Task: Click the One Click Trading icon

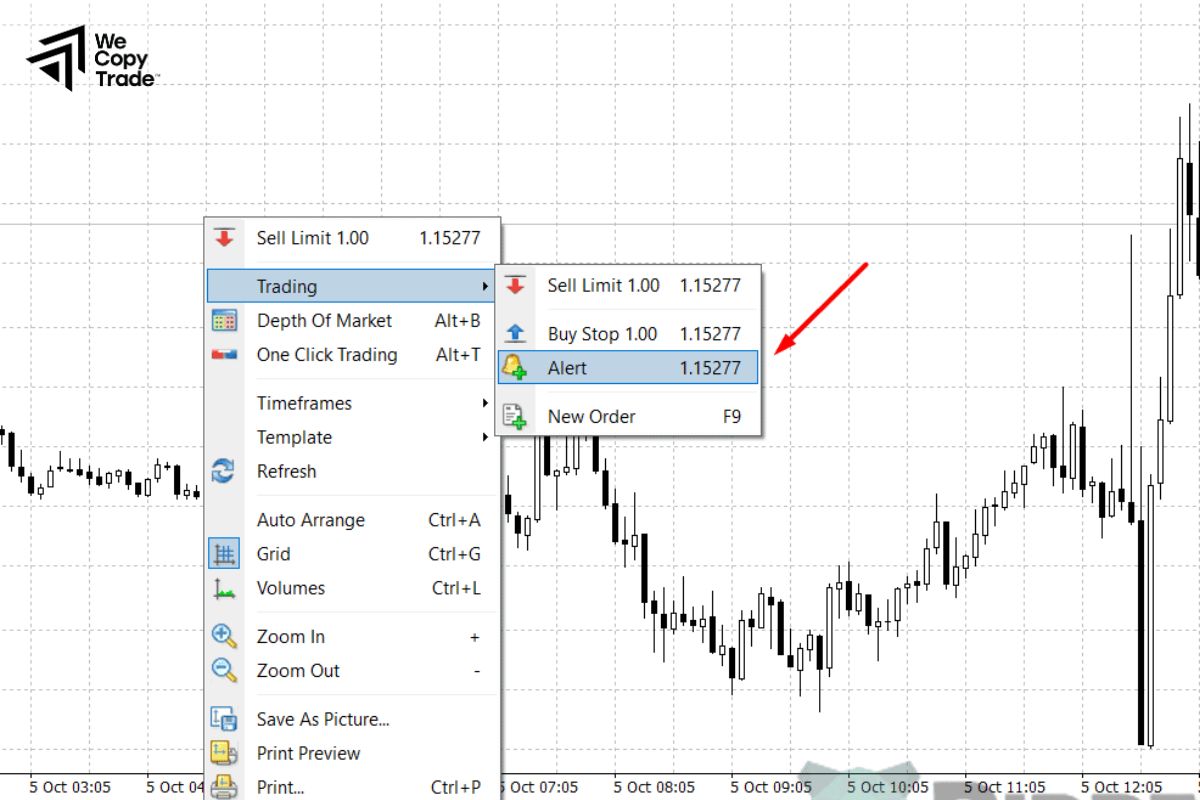Action: 224,355
